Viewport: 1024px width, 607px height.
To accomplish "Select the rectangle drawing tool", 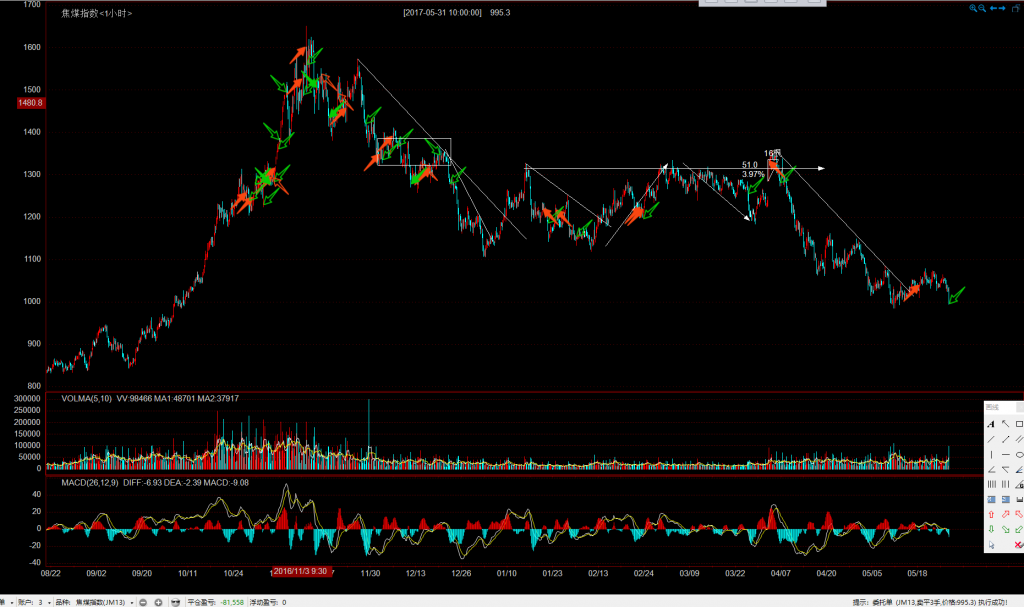I will [1018, 424].
